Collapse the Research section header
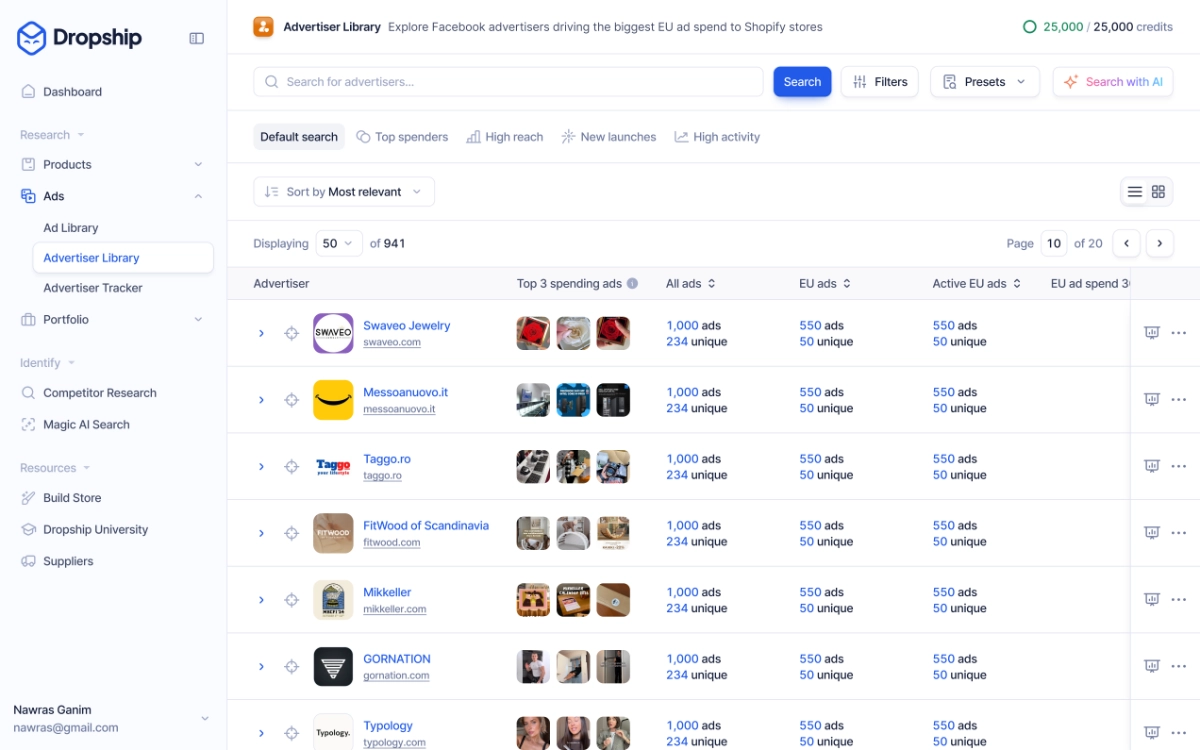This screenshot has height=750, width=1200. pos(52,135)
